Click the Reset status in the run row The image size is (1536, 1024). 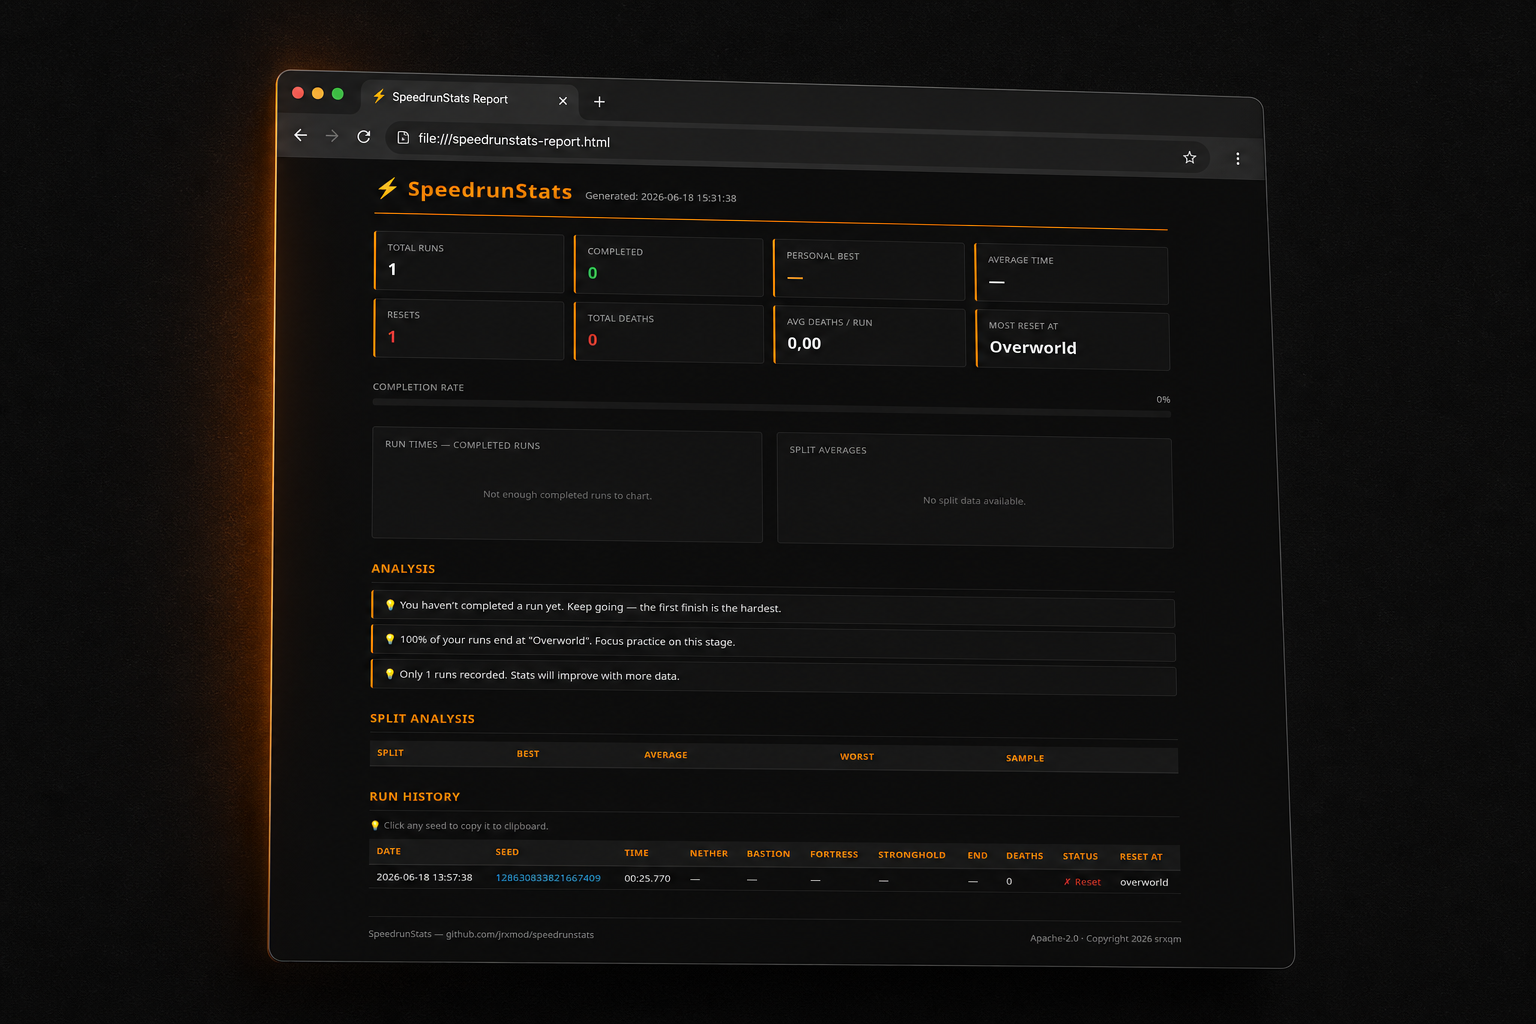tap(1082, 882)
